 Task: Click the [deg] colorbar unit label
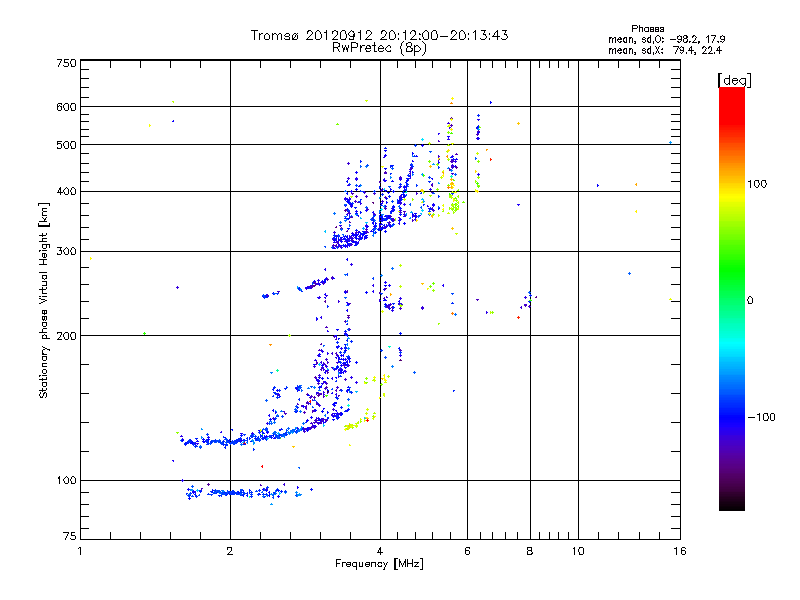click(734, 80)
